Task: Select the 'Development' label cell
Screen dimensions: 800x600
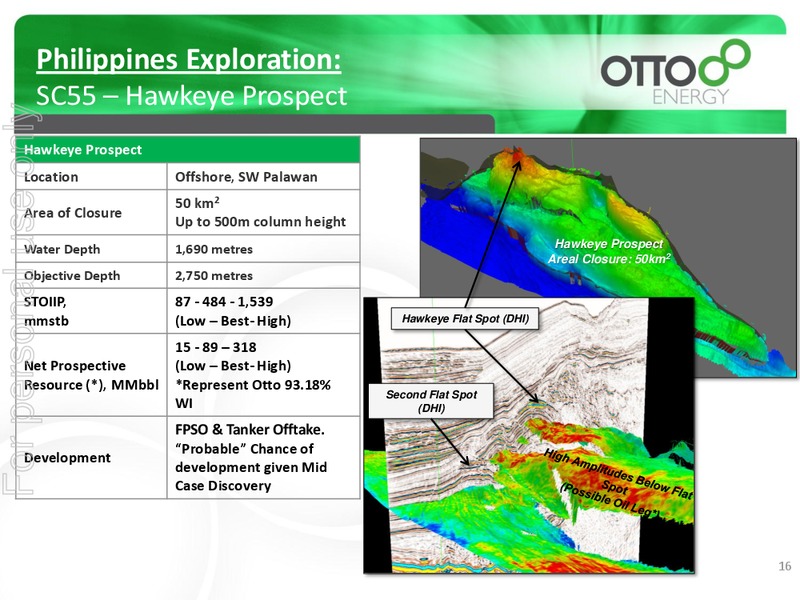Action: [91, 458]
